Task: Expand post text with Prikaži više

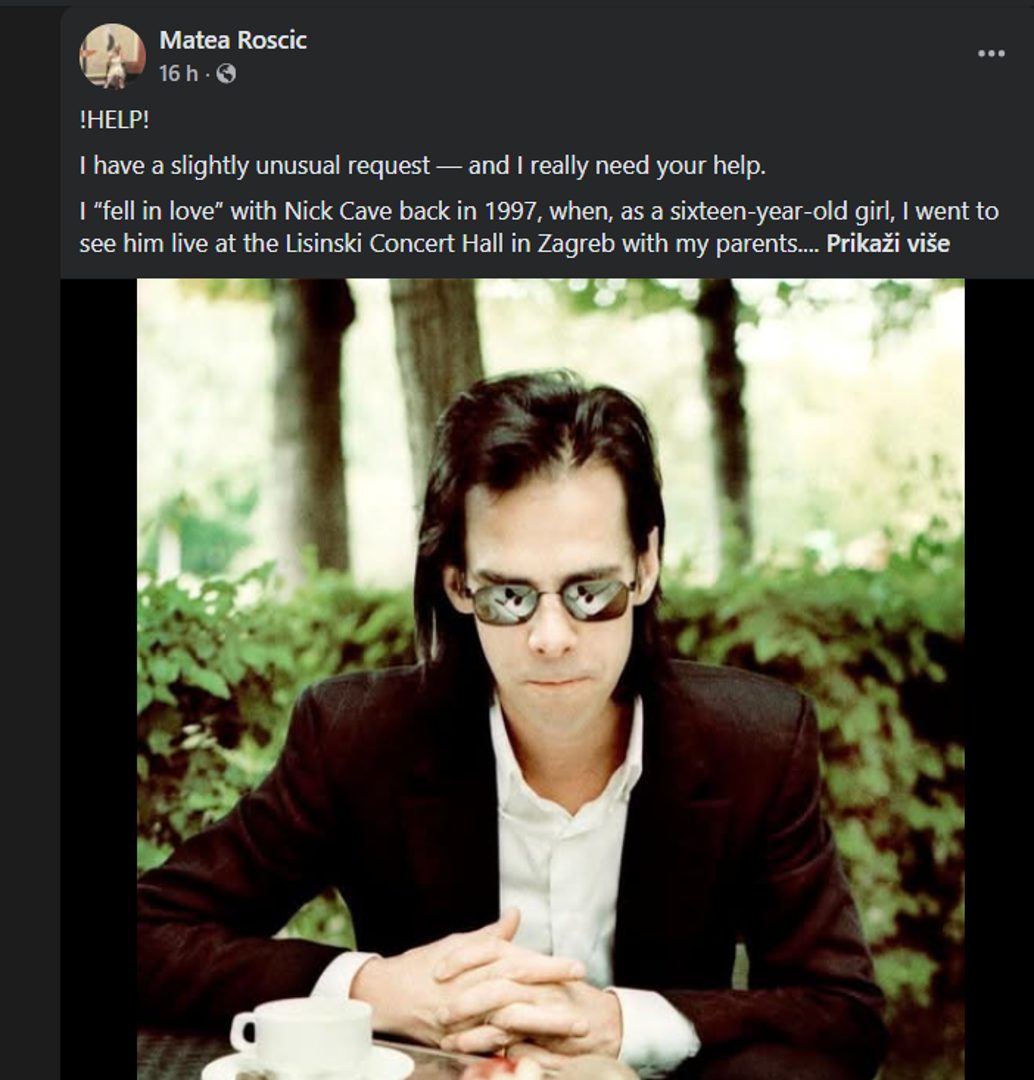Action: pos(888,243)
